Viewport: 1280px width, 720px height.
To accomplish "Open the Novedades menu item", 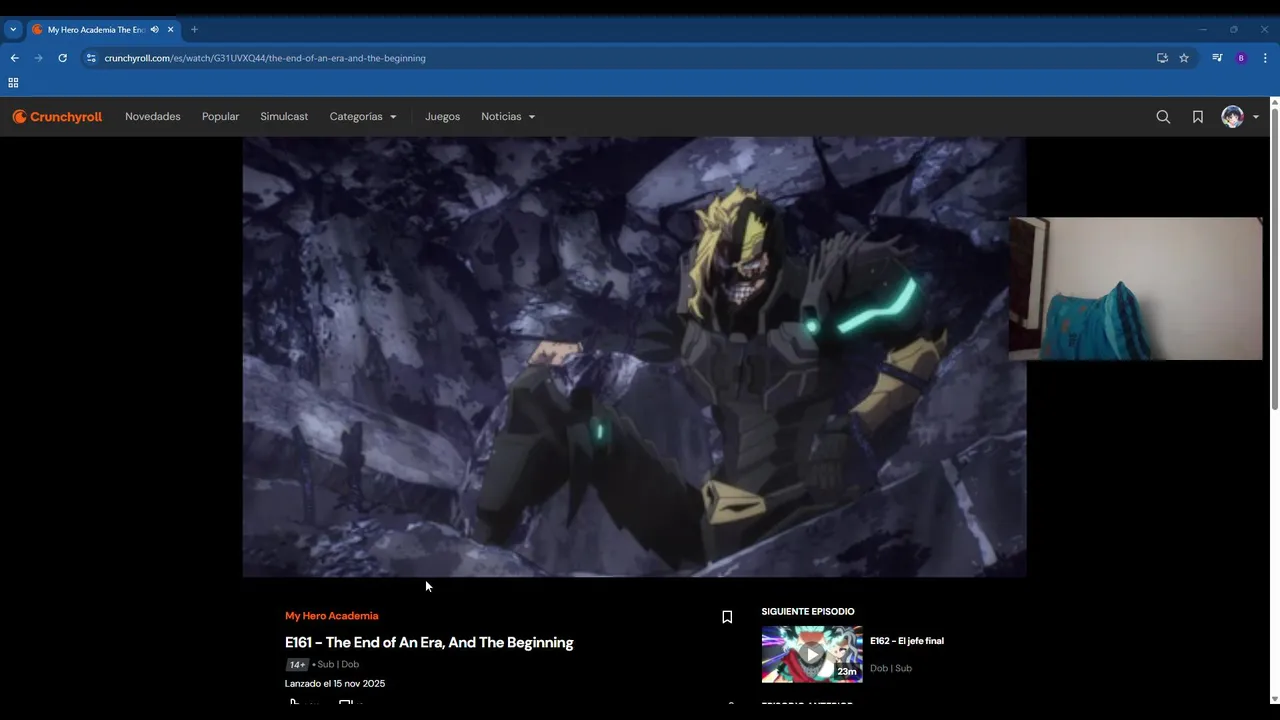I will pos(153,117).
